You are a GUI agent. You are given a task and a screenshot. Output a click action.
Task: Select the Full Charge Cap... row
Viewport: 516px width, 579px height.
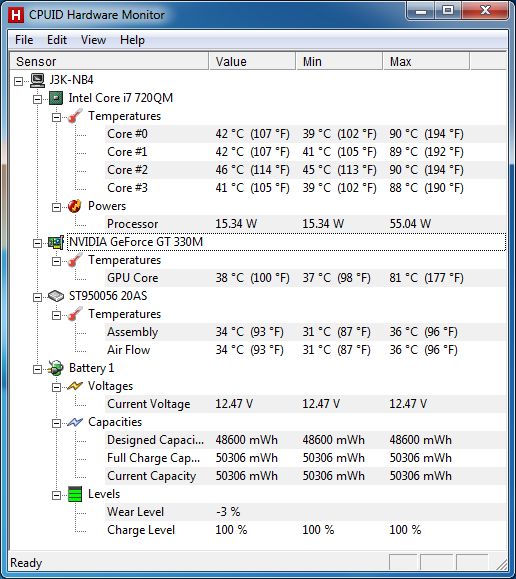coord(305,458)
